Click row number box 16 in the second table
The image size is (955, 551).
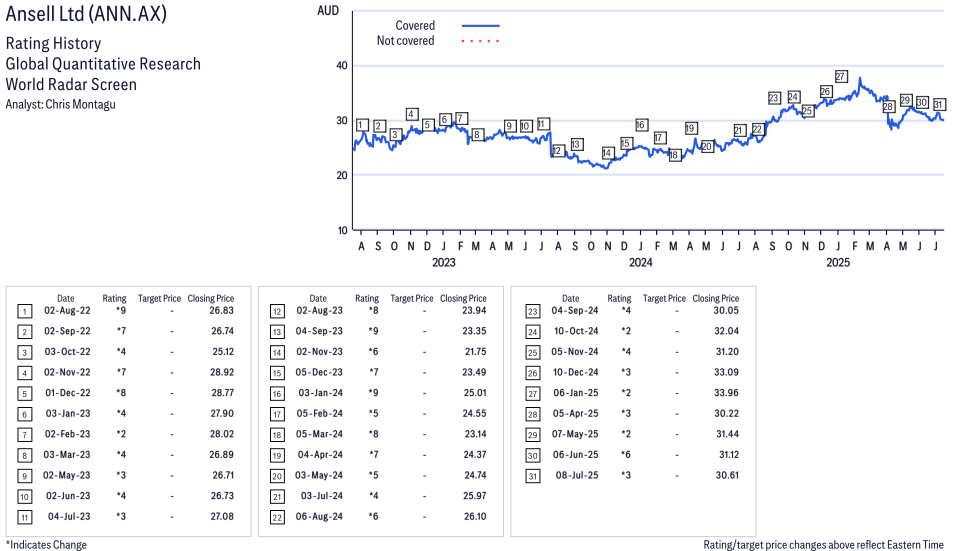(x=277, y=394)
